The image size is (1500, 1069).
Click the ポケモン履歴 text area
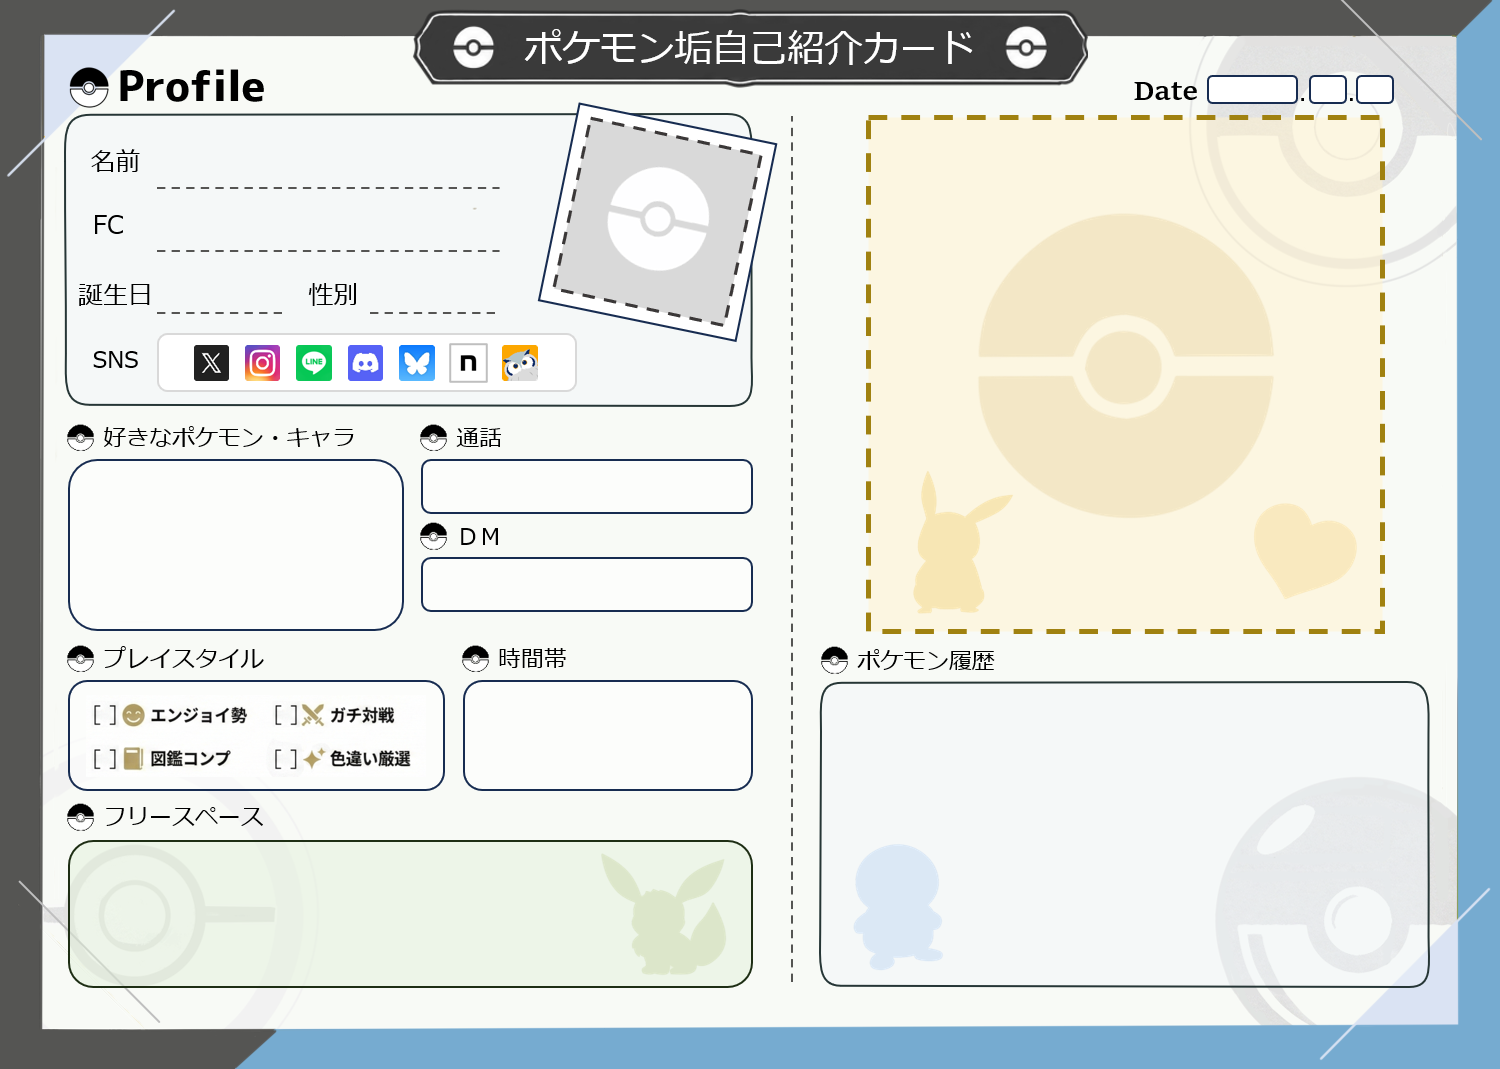coord(1124,834)
